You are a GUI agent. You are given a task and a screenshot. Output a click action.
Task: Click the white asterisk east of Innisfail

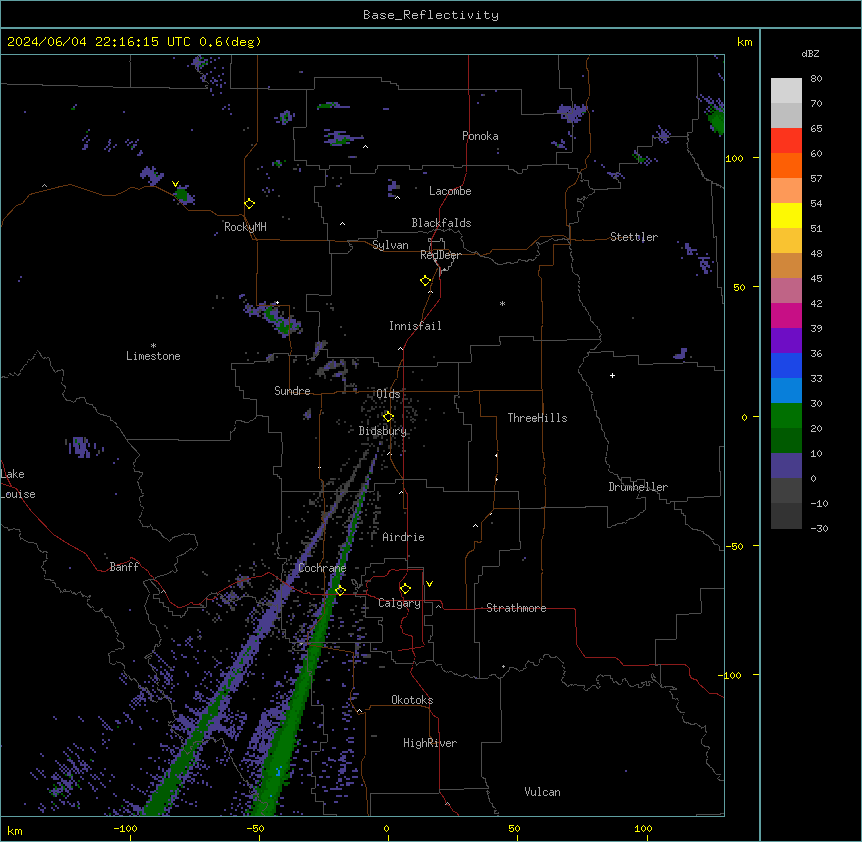coord(502,303)
